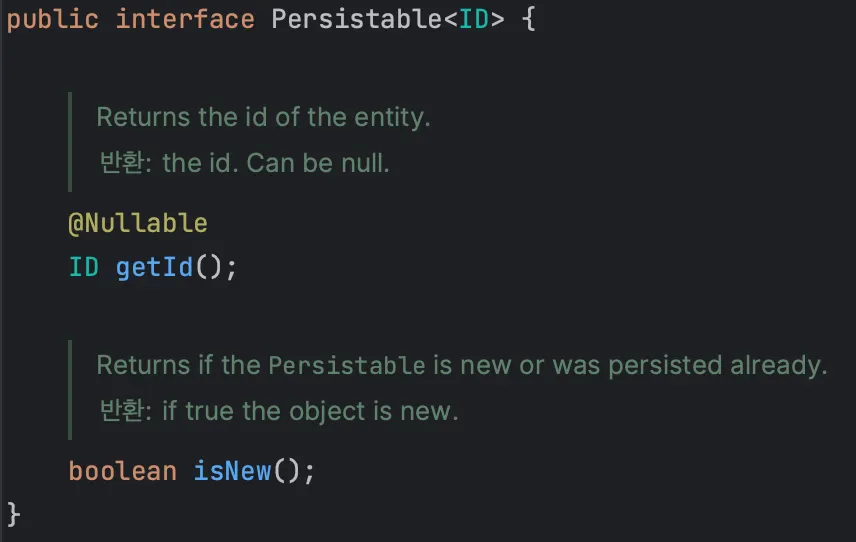856x542 pixels.
Task: Click the vertical bar beside the getId documentation
Action: pyautogui.click(x=69, y=141)
